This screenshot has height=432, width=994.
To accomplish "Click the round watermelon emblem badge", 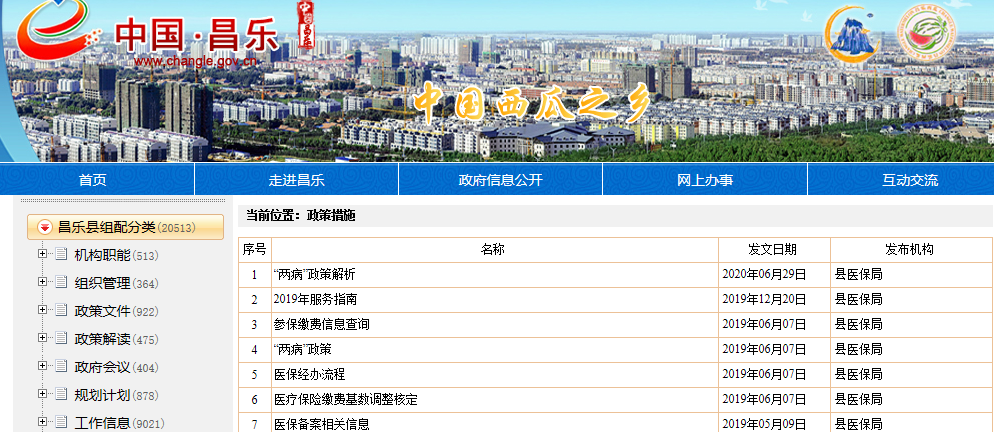I will point(926,34).
